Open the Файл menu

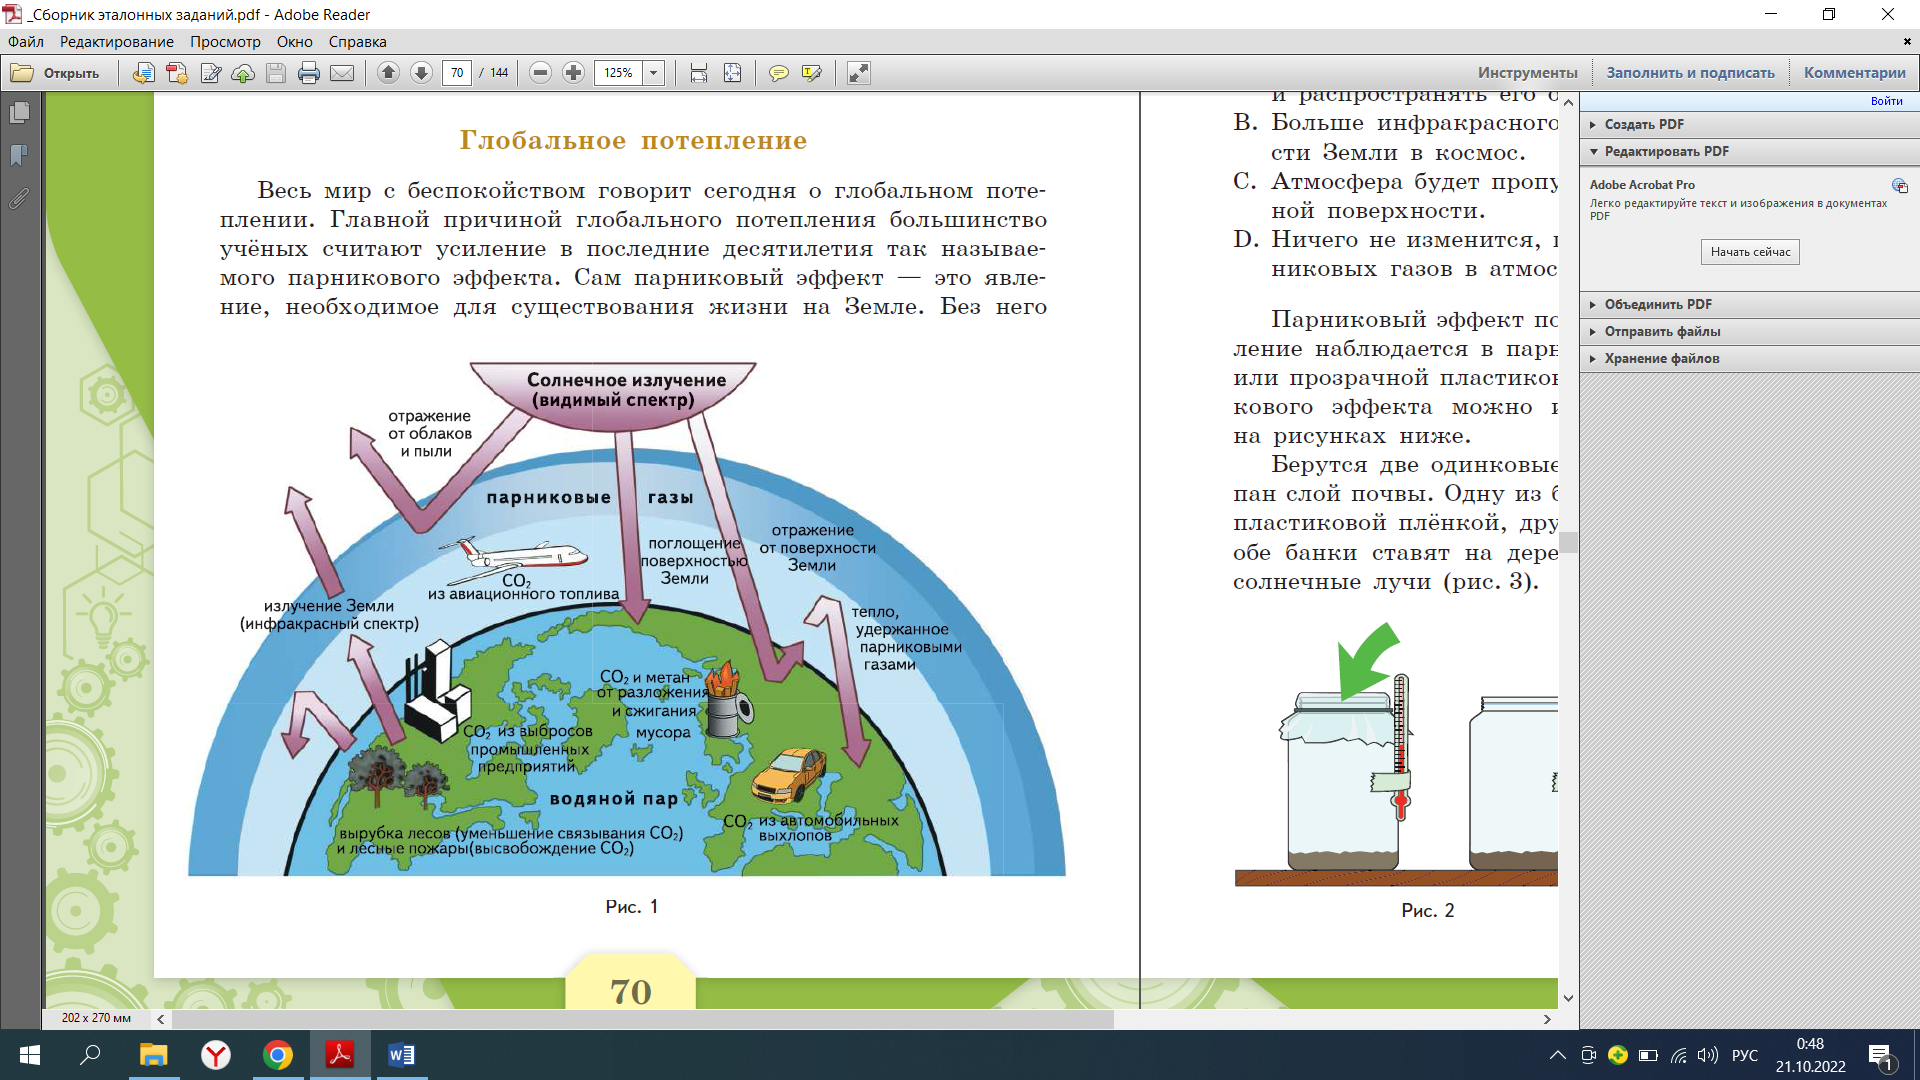coord(26,42)
